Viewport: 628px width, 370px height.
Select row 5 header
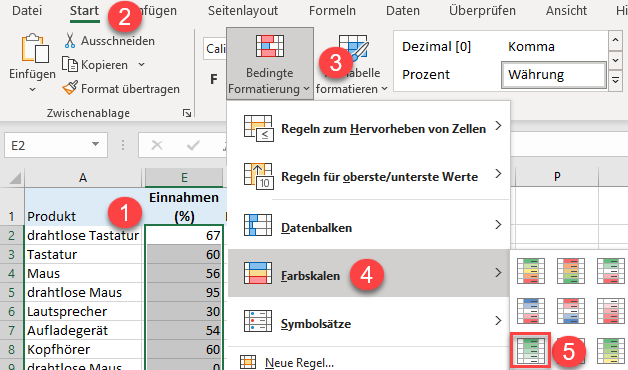tap(12, 292)
